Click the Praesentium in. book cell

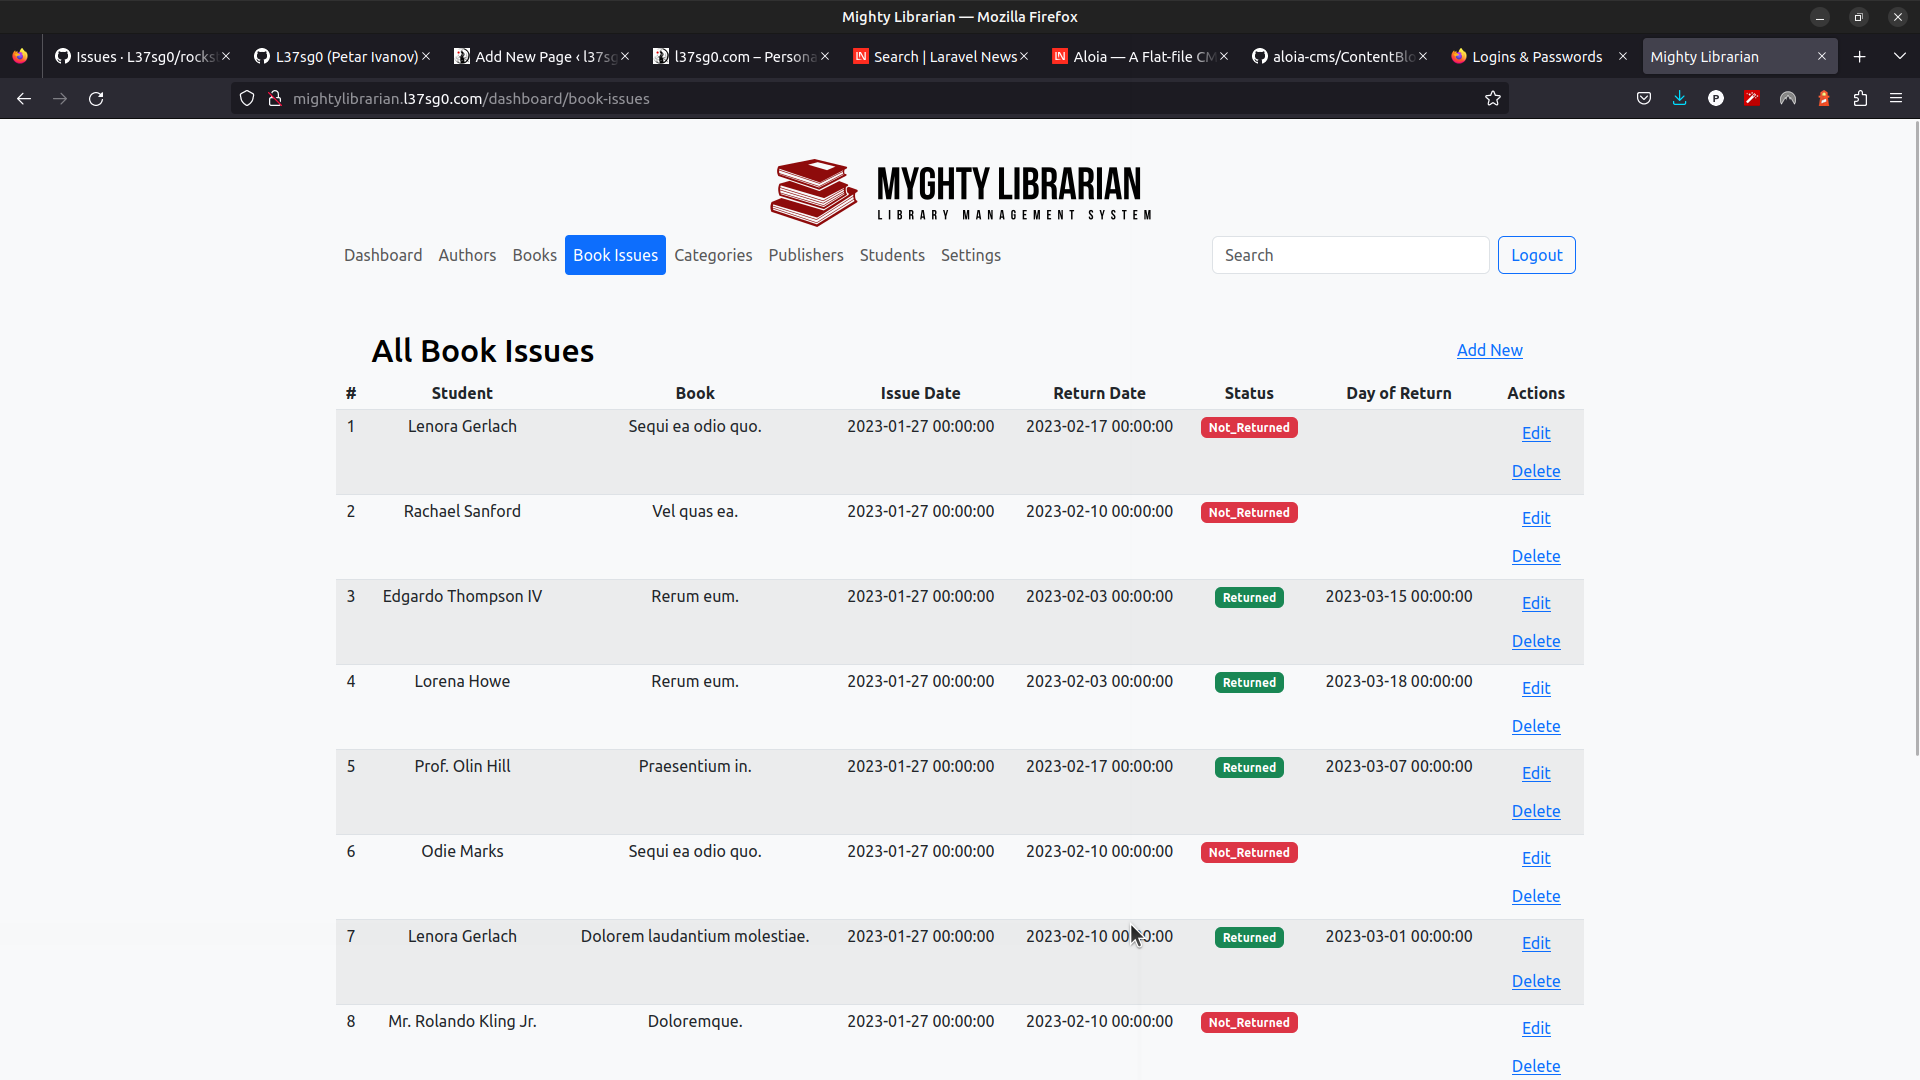(695, 766)
